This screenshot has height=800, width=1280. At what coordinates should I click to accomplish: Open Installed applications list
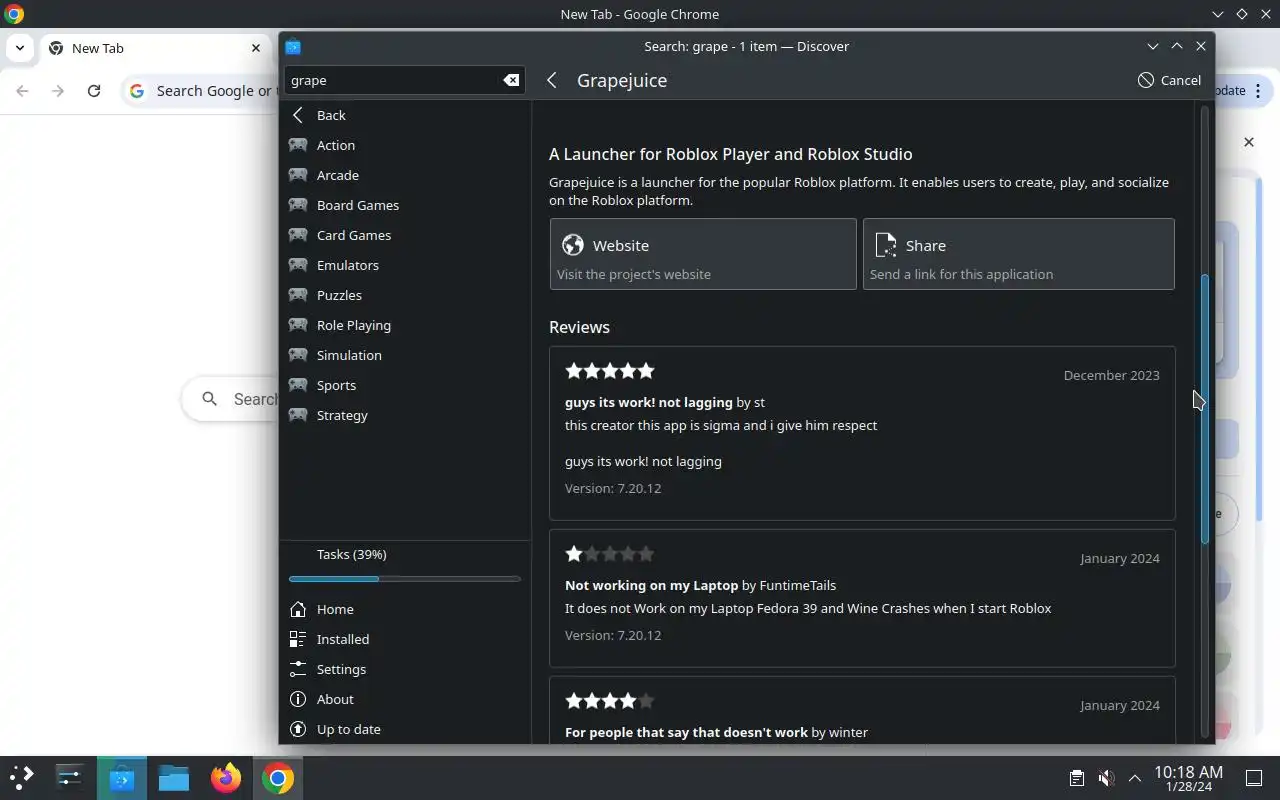click(x=405, y=639)
